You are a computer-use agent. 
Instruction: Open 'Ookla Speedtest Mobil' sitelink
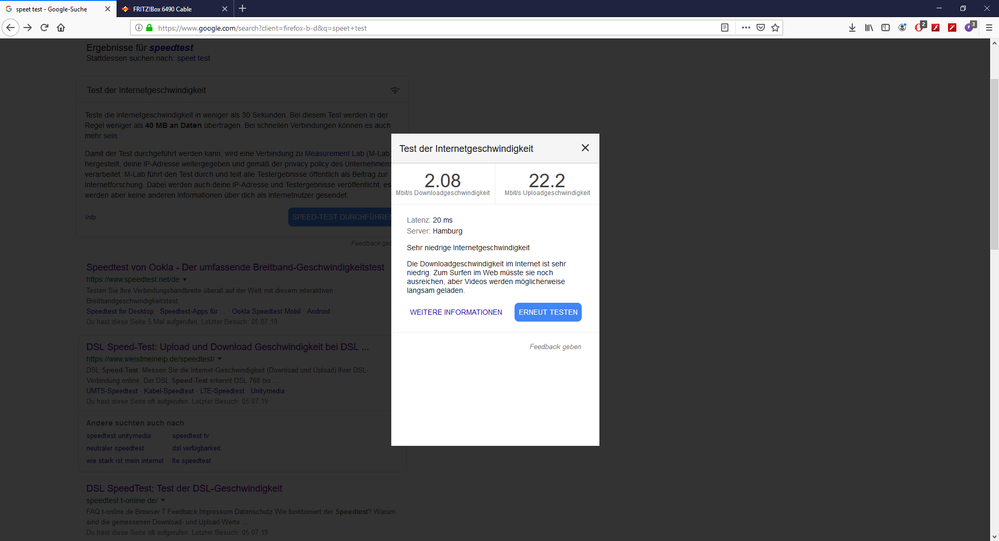click(266, 312)
